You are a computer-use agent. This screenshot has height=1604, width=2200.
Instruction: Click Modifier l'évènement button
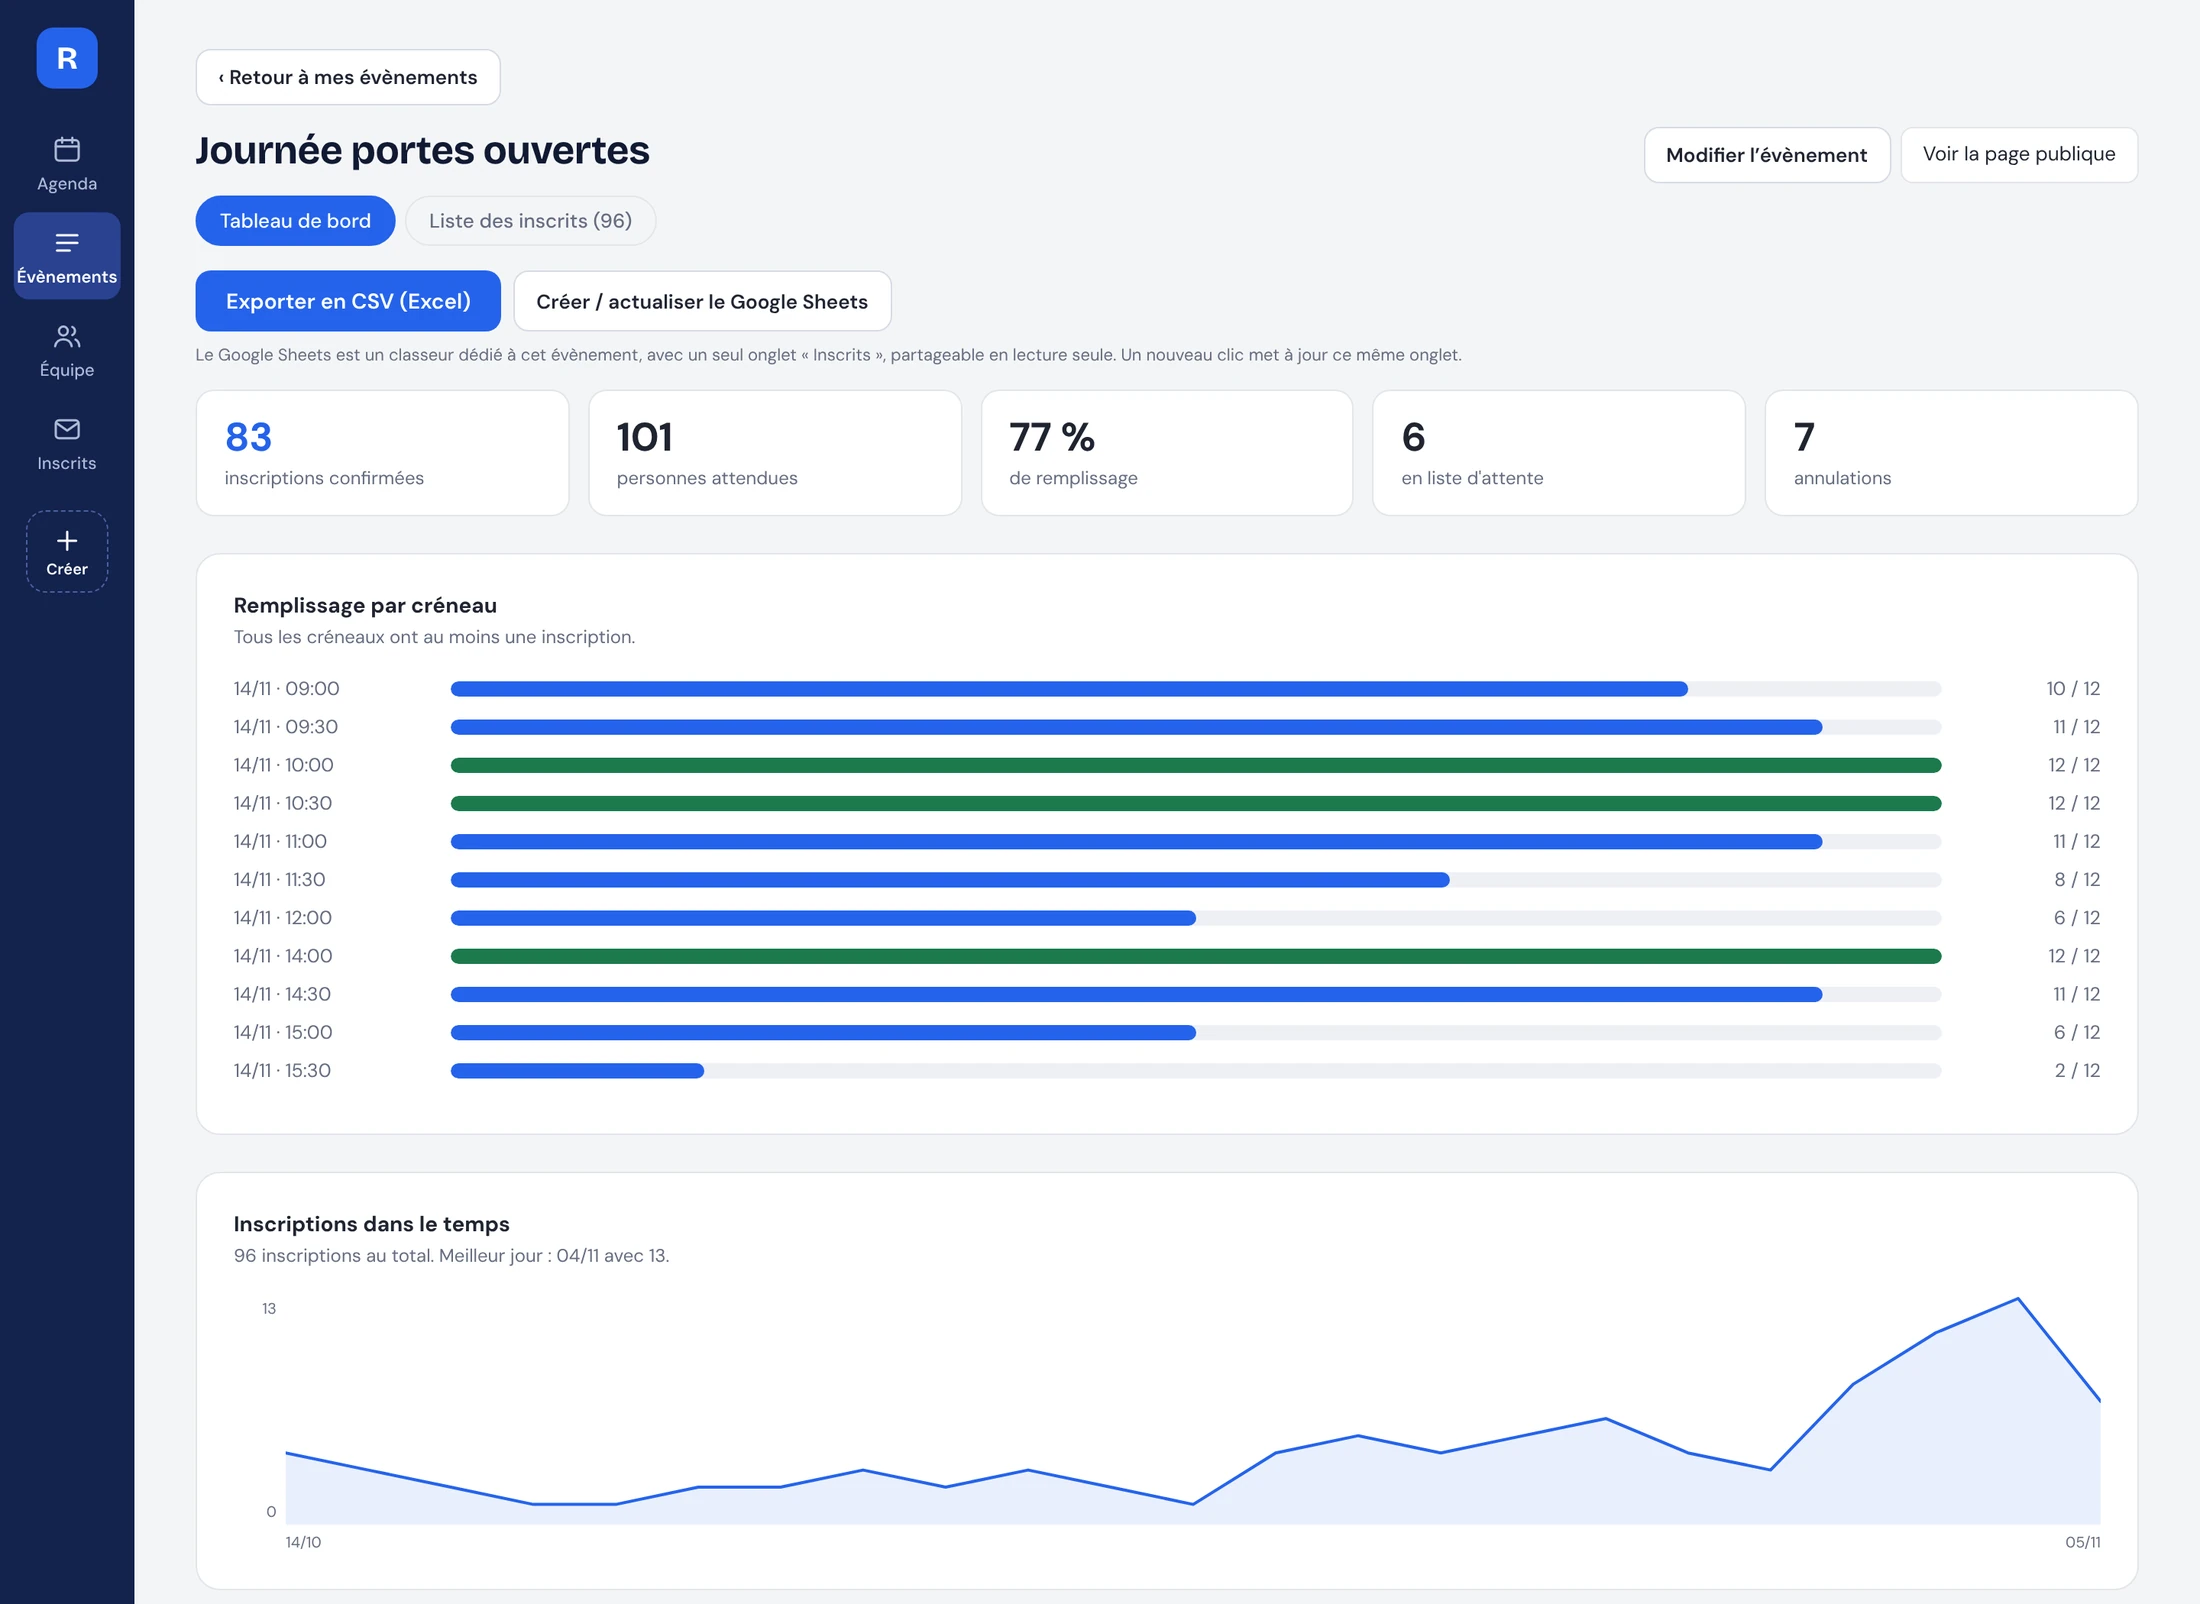(x=1766, y=155)
